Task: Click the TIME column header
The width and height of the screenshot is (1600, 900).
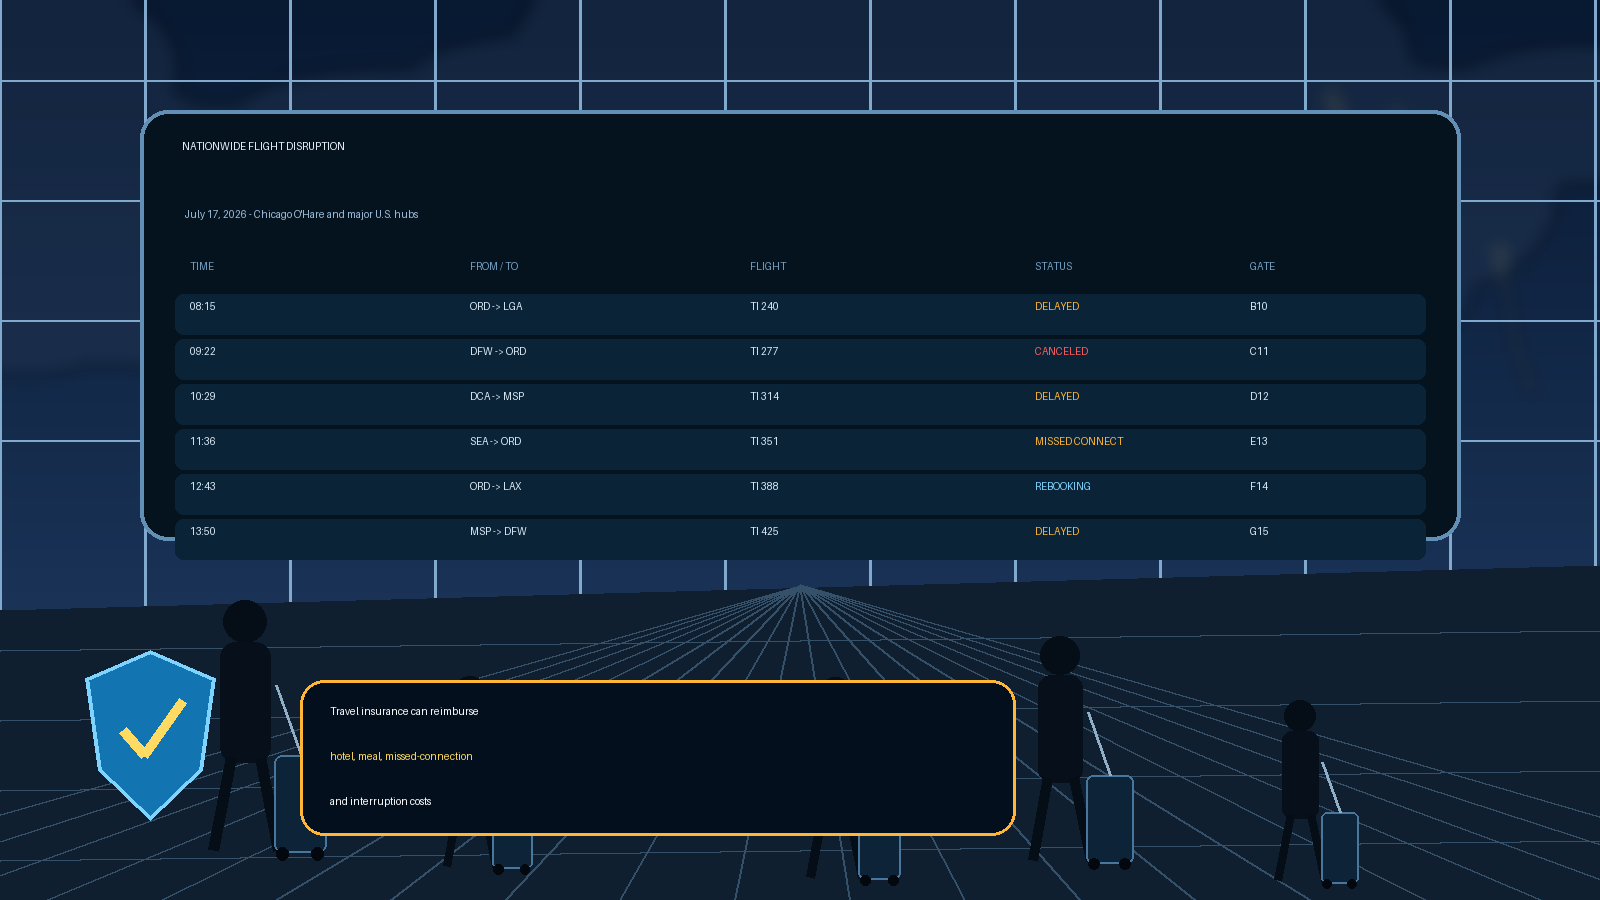Action: pyautogui.click(x=202, y=267)
